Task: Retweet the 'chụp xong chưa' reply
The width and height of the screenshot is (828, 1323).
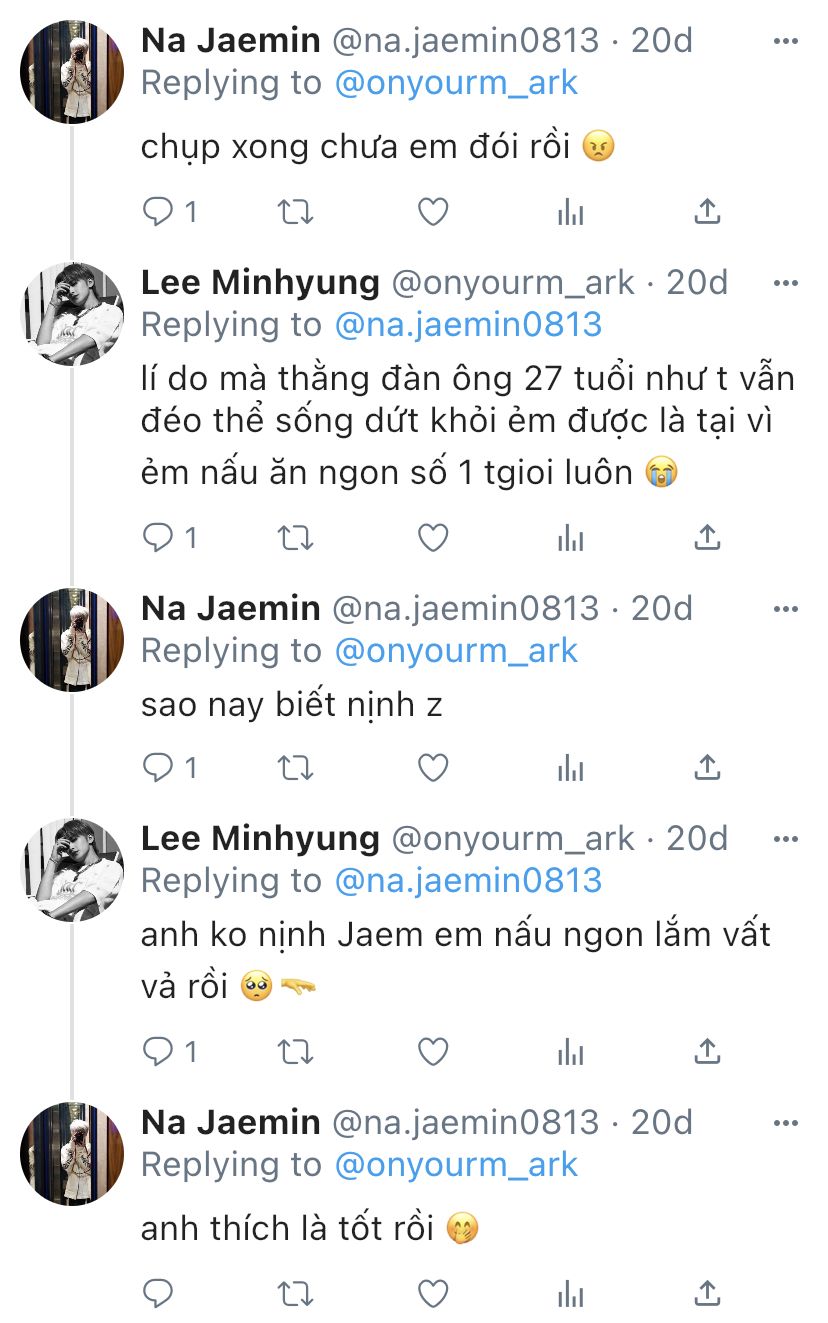Action: (295, 211)
